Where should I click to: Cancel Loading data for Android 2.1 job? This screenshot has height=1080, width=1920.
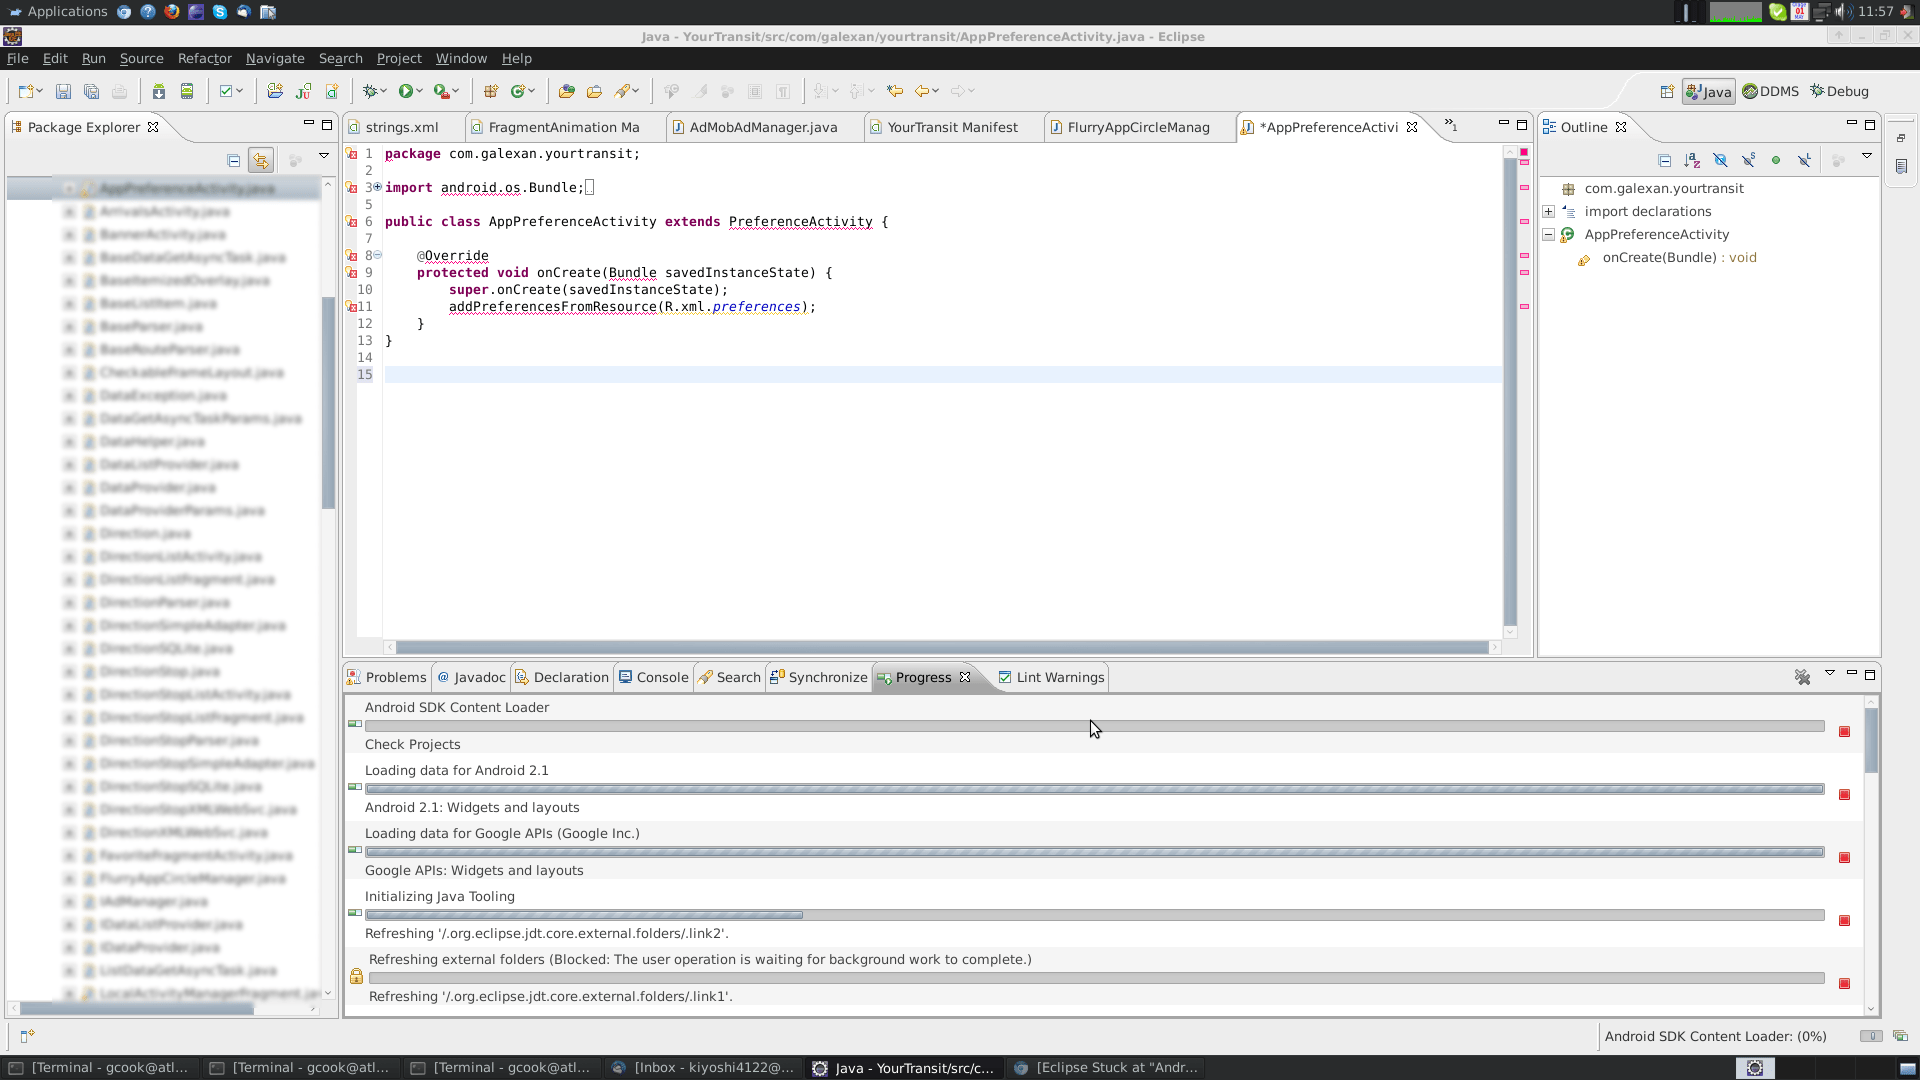point(1845,795)
